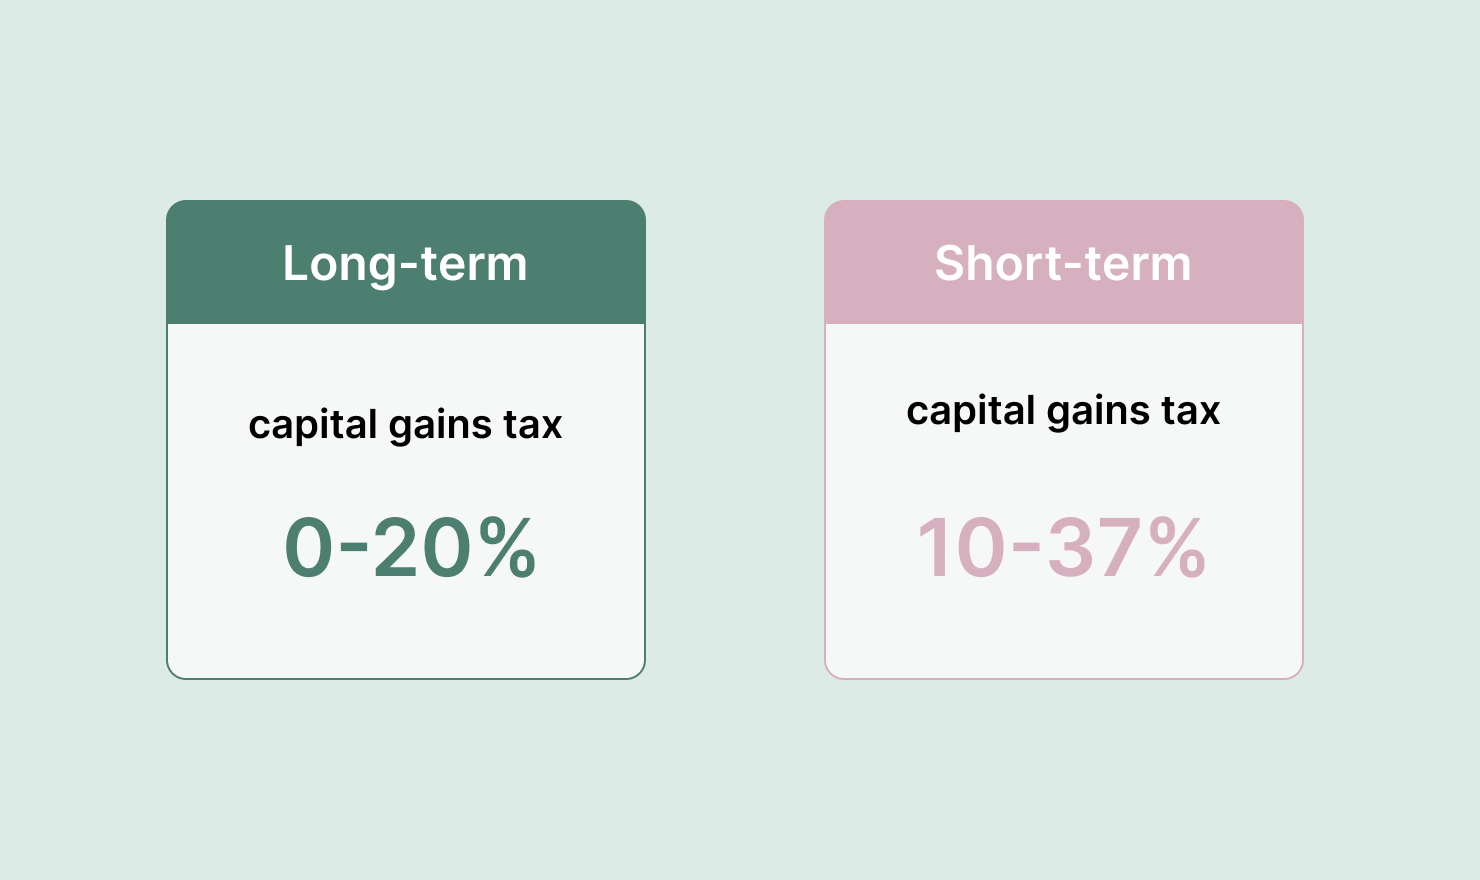Click the hyphen between 0 and 20
The image size is (1480, 880).
click(354, 549)
